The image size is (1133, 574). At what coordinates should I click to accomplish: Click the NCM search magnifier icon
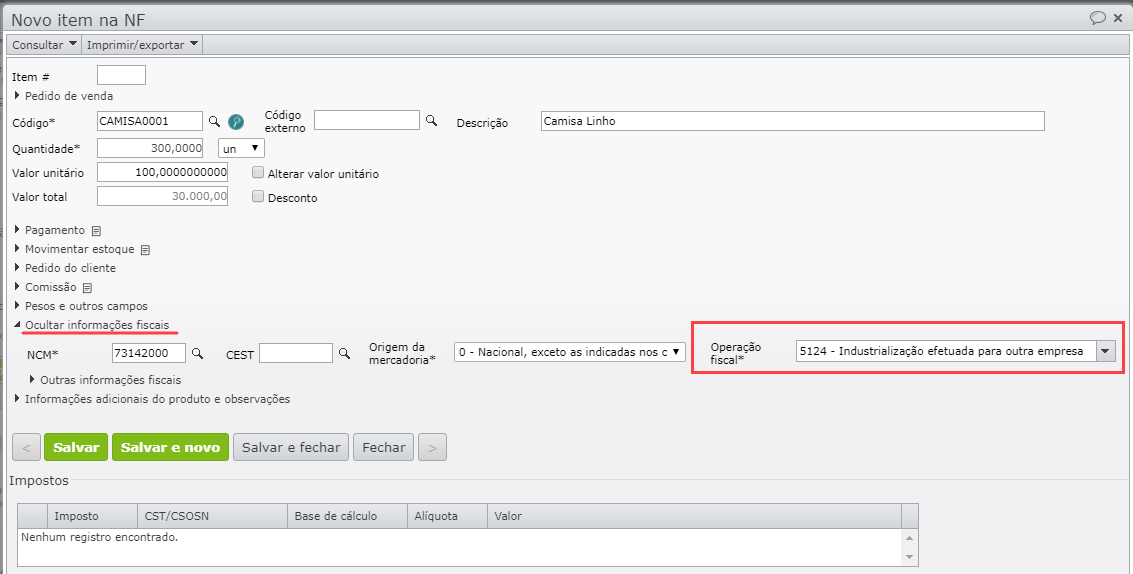click(x=197, y=354)
